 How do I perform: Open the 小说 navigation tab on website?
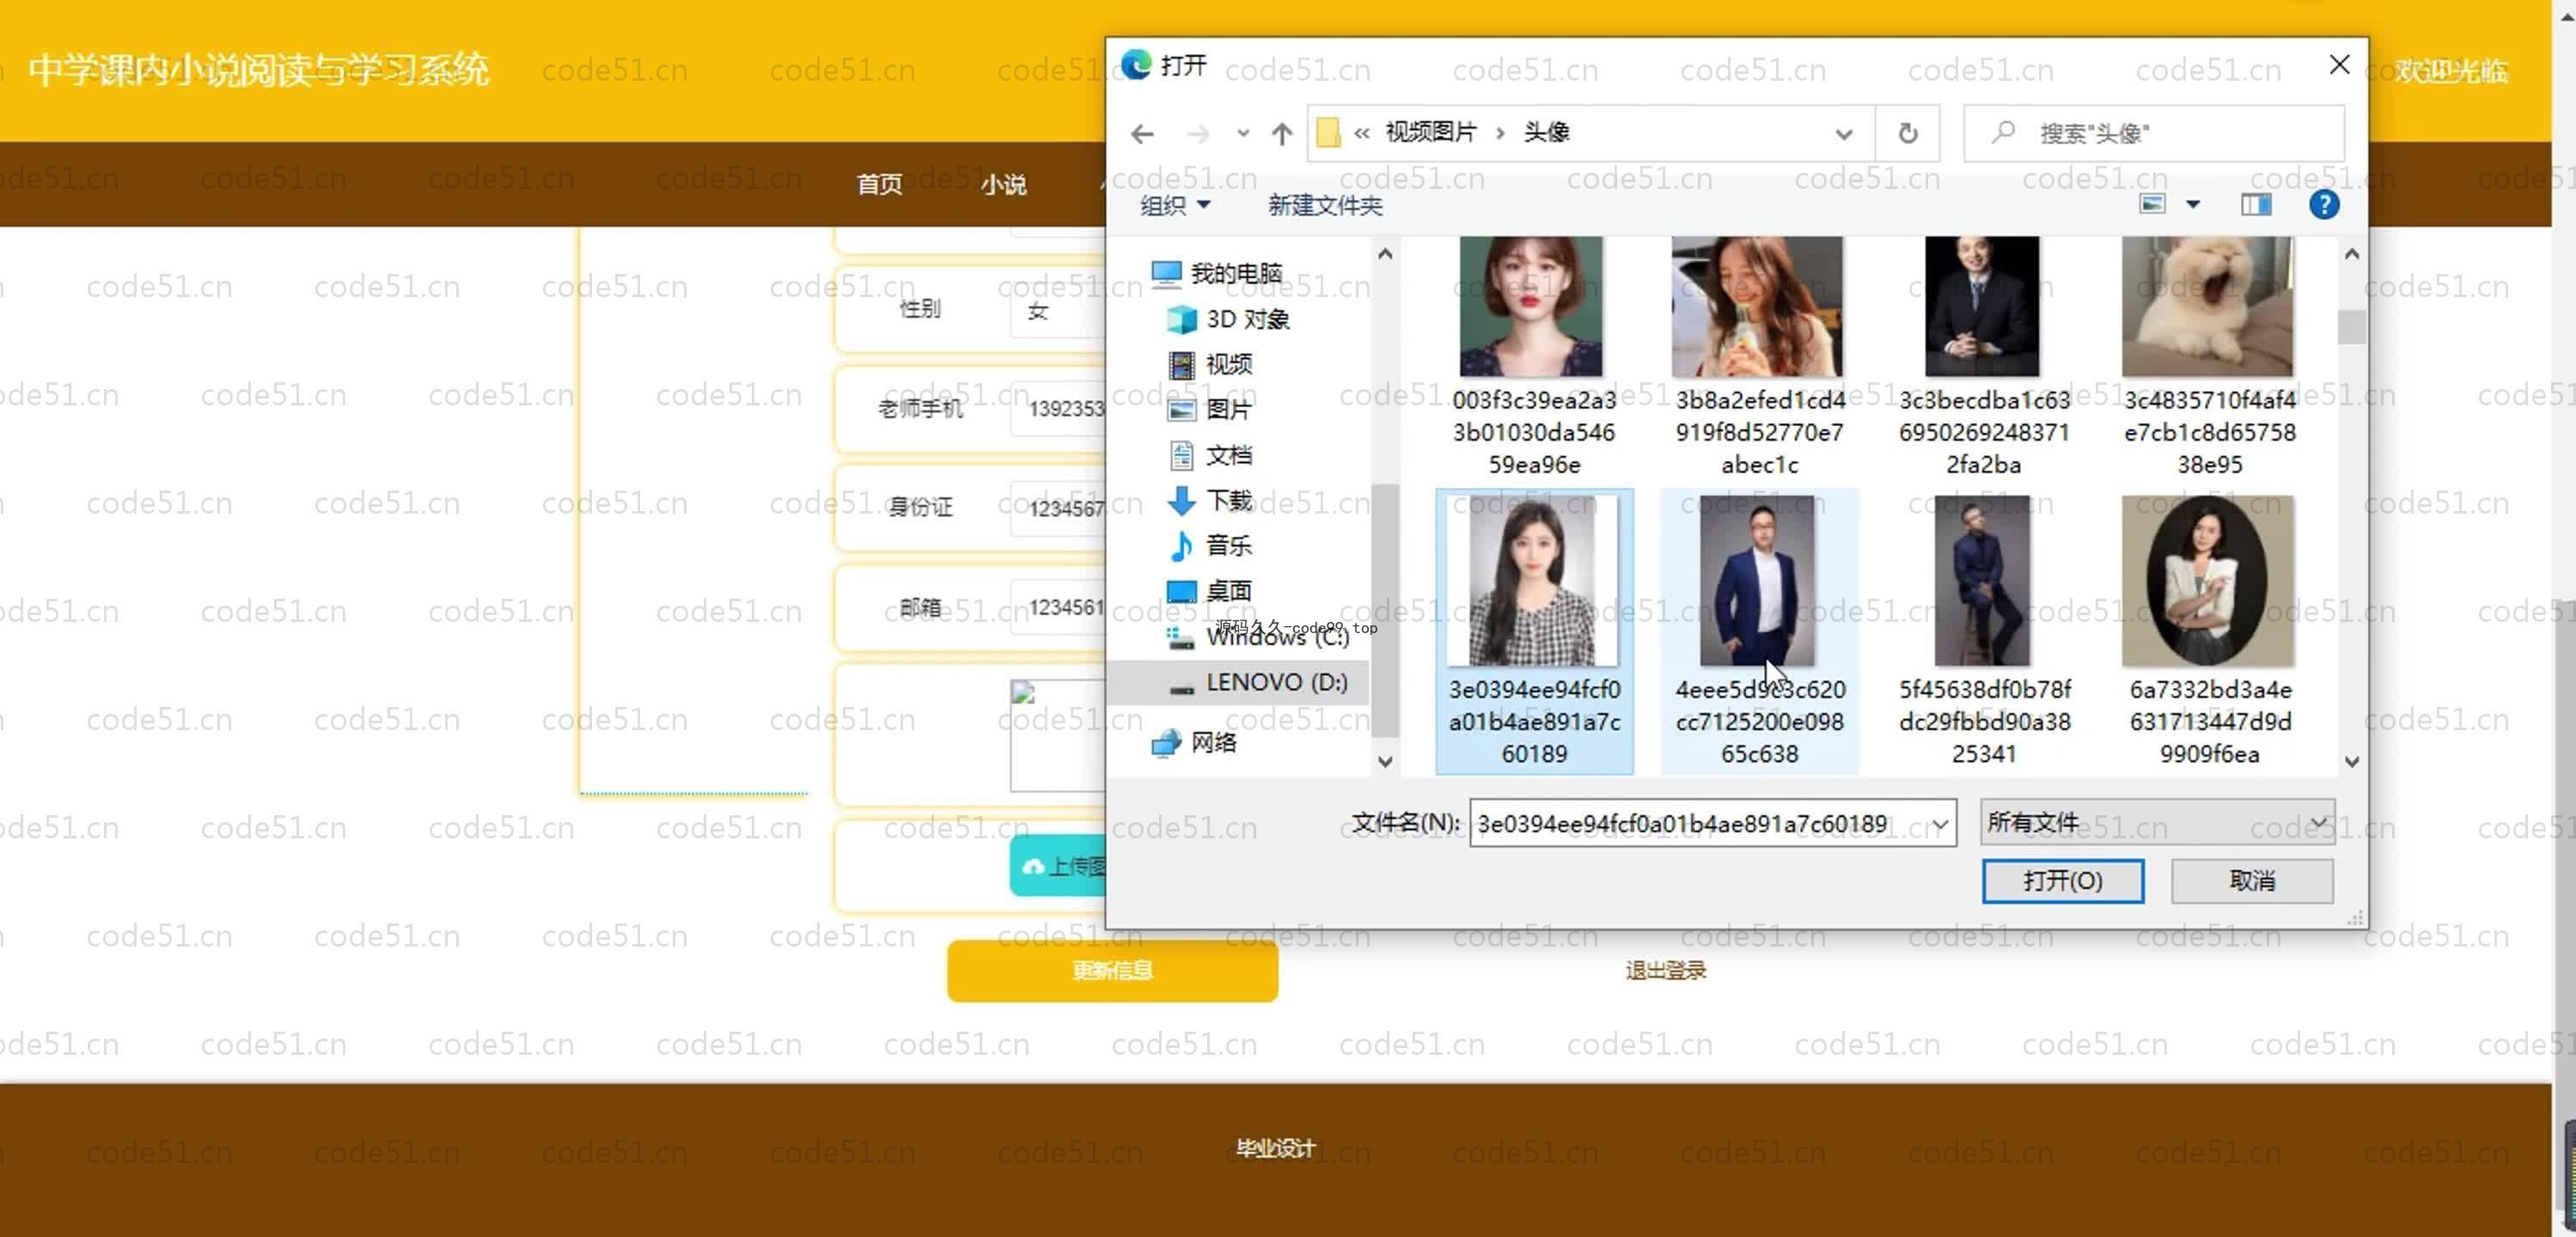pyautogui.click(x=1003, y=184)
